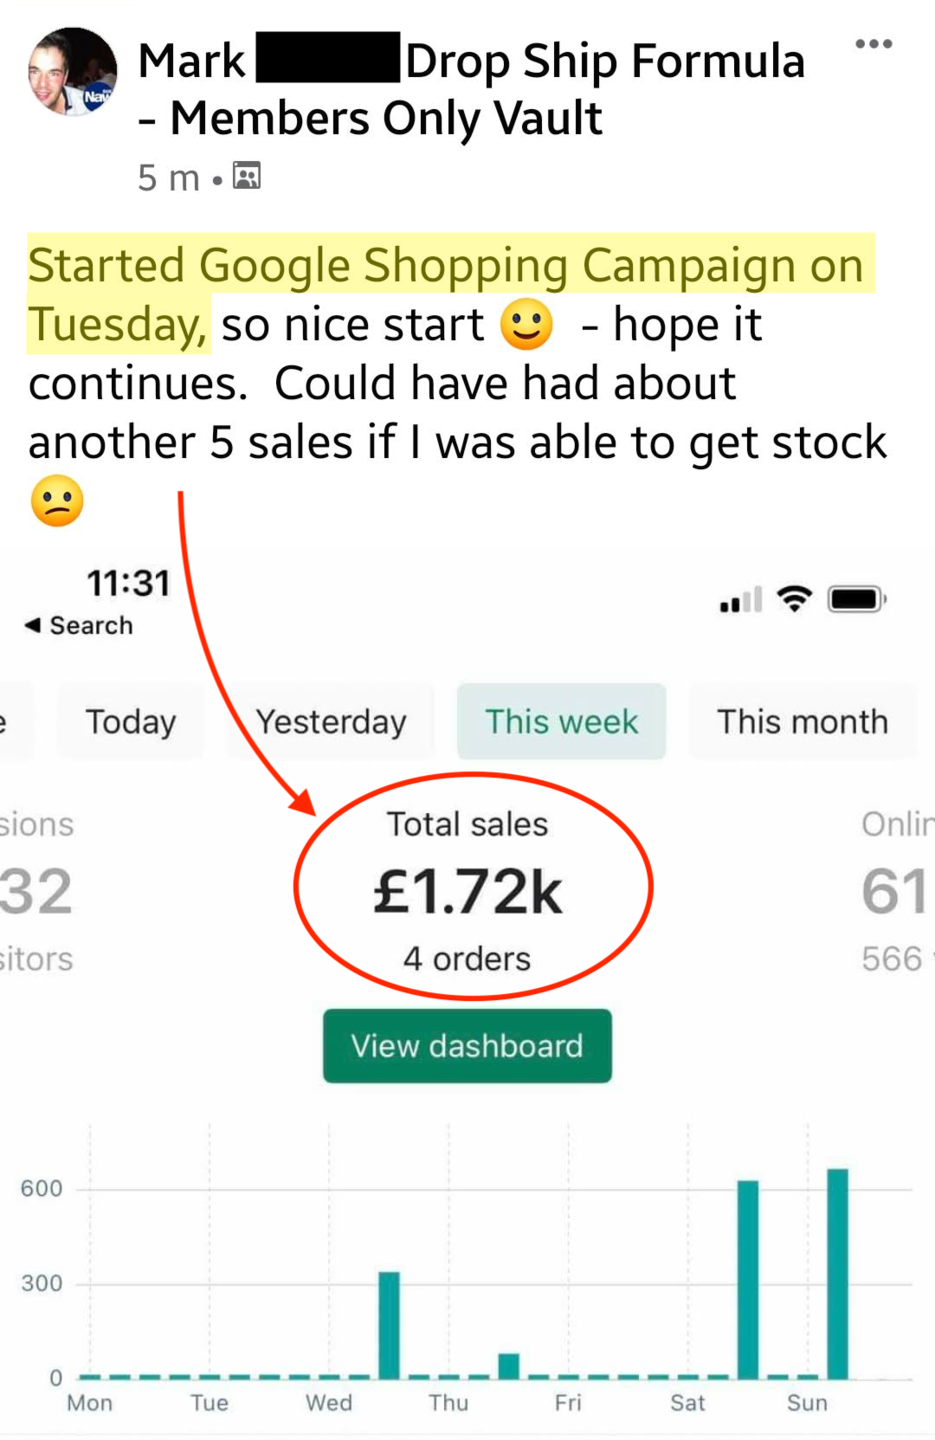The image size is (935, 1440).
Task: Tap the cellular signal bars icon
Action: pyautogui.click(x=741, y=600)
